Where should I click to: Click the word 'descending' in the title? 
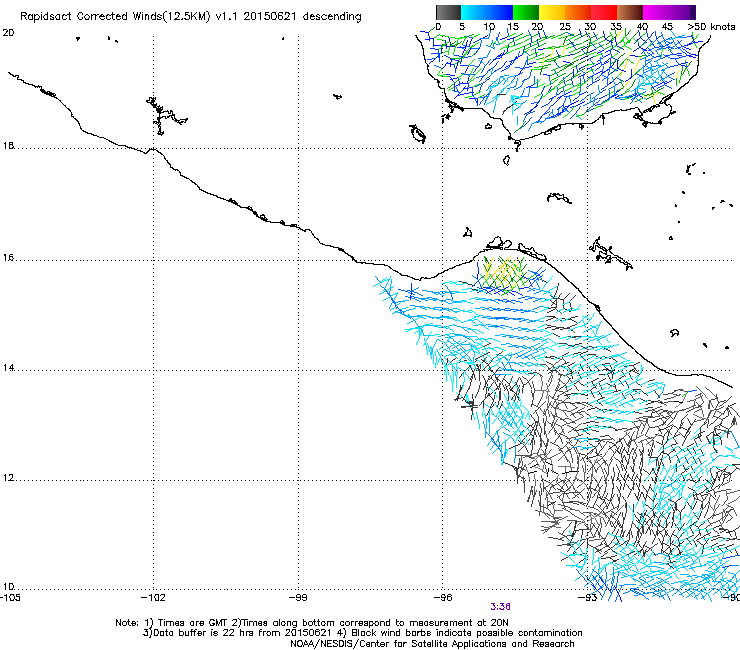[332, 16]
